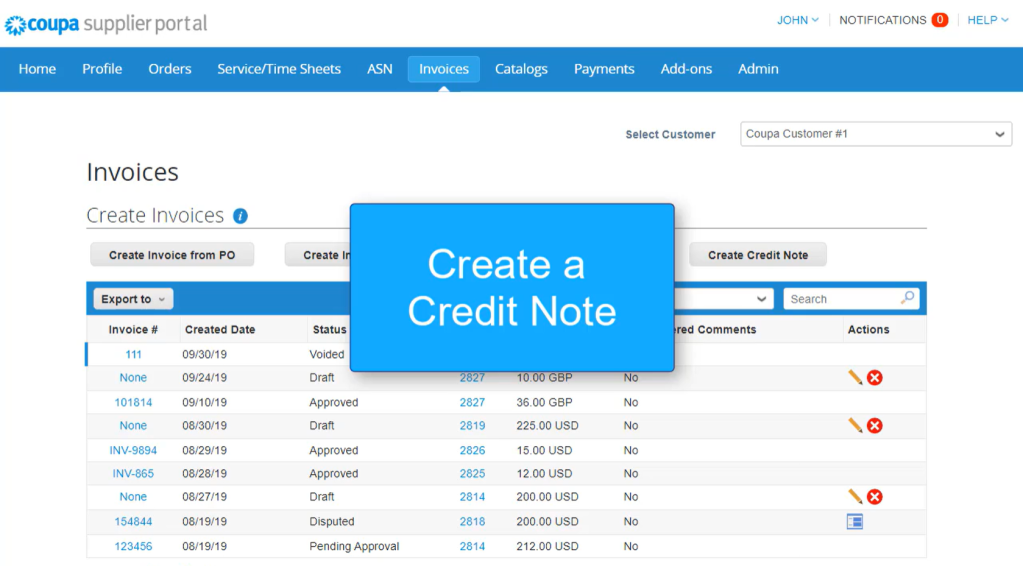Open invoice 154844 link
The image size is (1023, 566).
(x=133, y=522)
